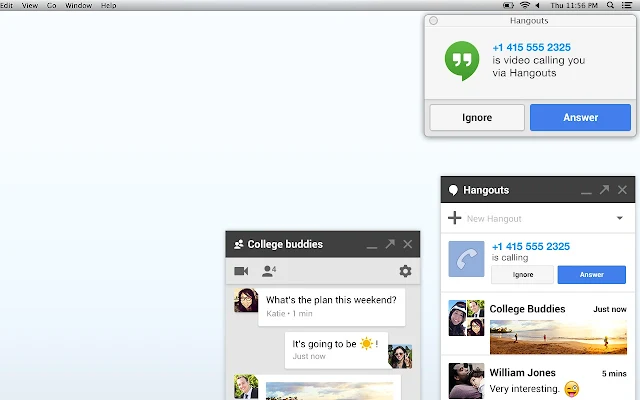Minimize the College buddies chat window
Screen dimensions: 640x400
[x=371, y=247]
